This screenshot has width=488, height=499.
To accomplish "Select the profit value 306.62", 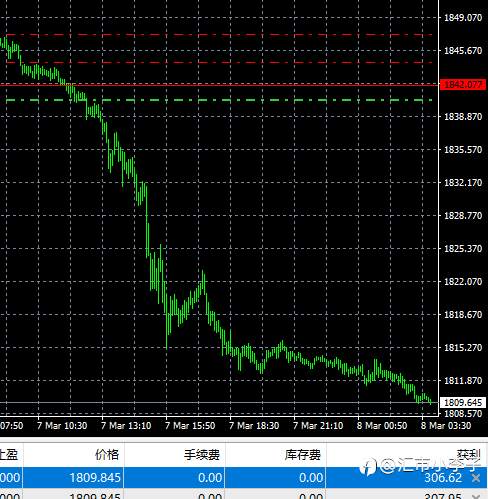I will [443, 478].
